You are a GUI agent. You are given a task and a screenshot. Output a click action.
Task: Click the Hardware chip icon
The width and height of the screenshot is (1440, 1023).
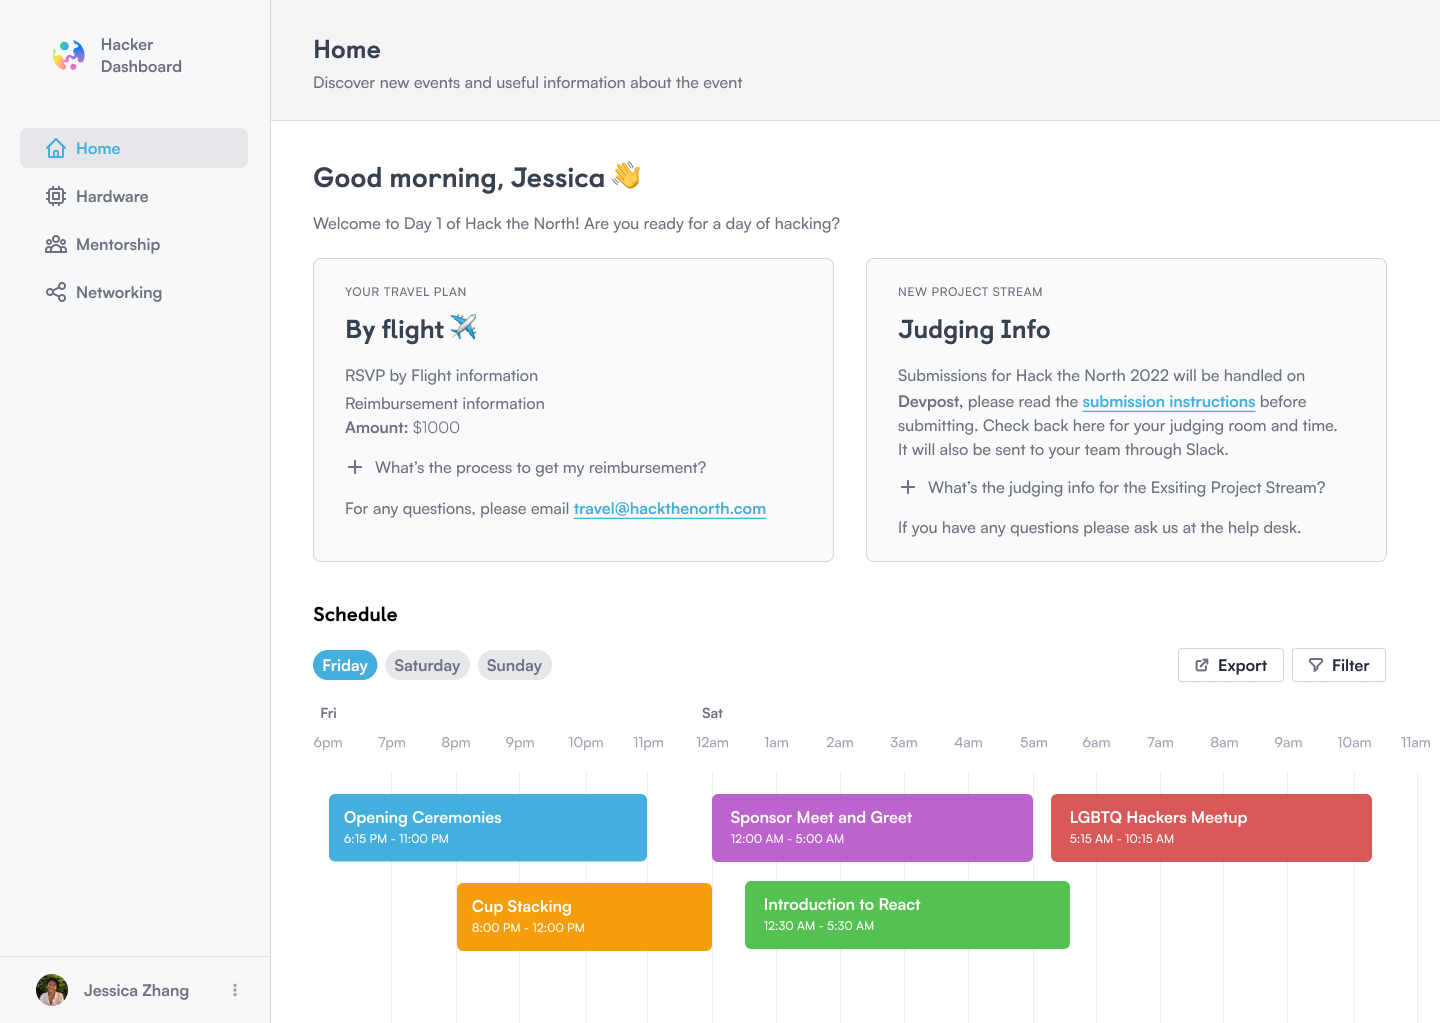(56, 196)
